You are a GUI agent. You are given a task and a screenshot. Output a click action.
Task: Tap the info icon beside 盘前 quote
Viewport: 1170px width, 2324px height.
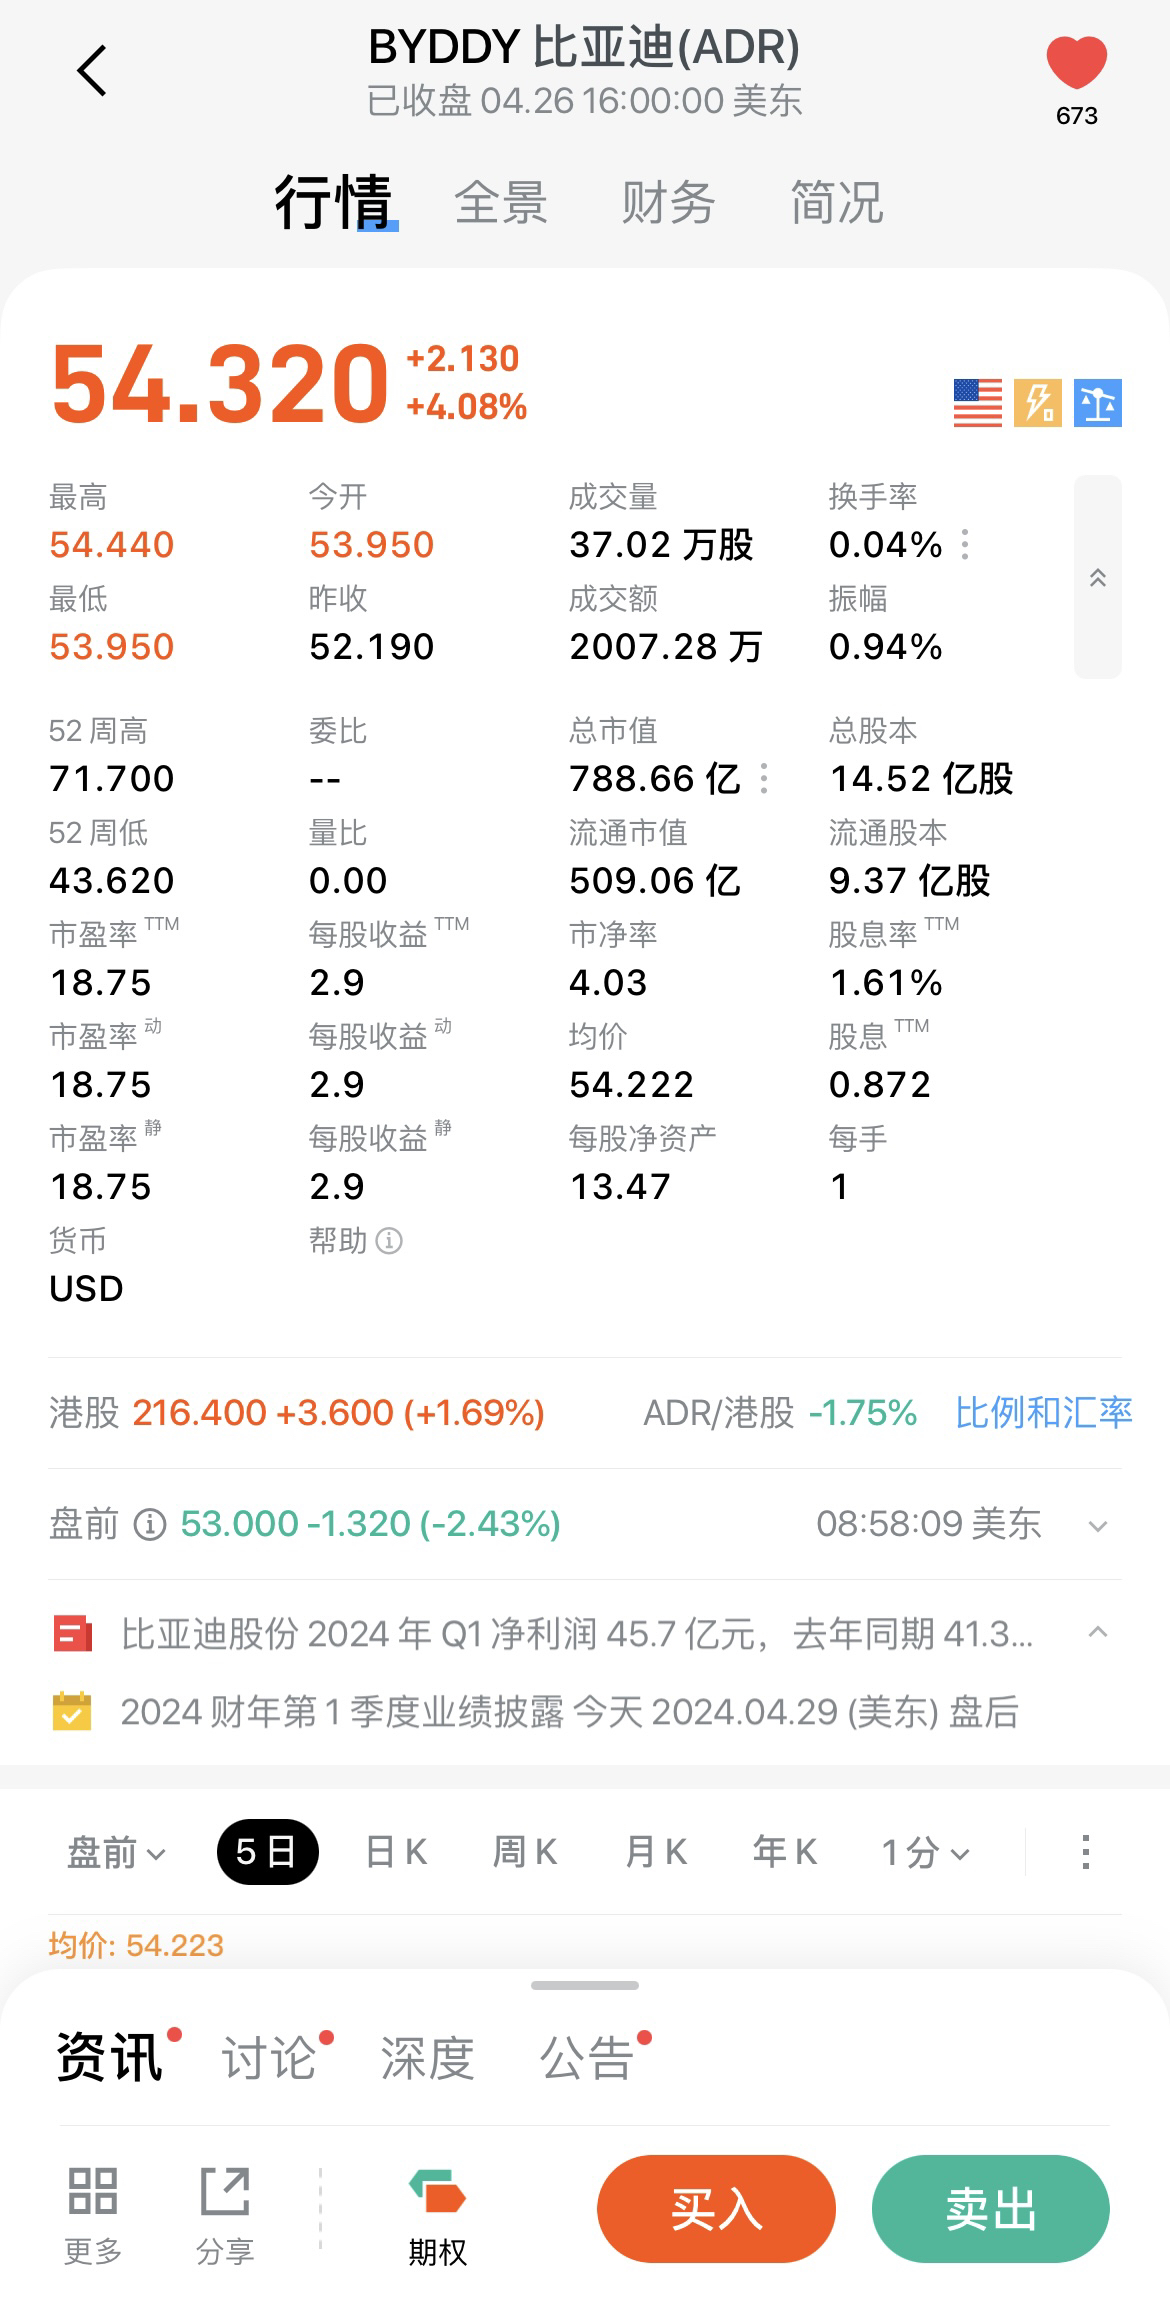pyautogui.click(x=150, y=1525)
